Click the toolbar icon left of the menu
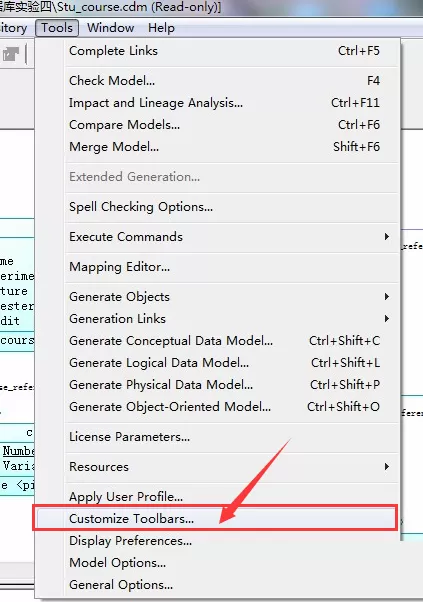This screenshot has width=423, height=602. 11,54
